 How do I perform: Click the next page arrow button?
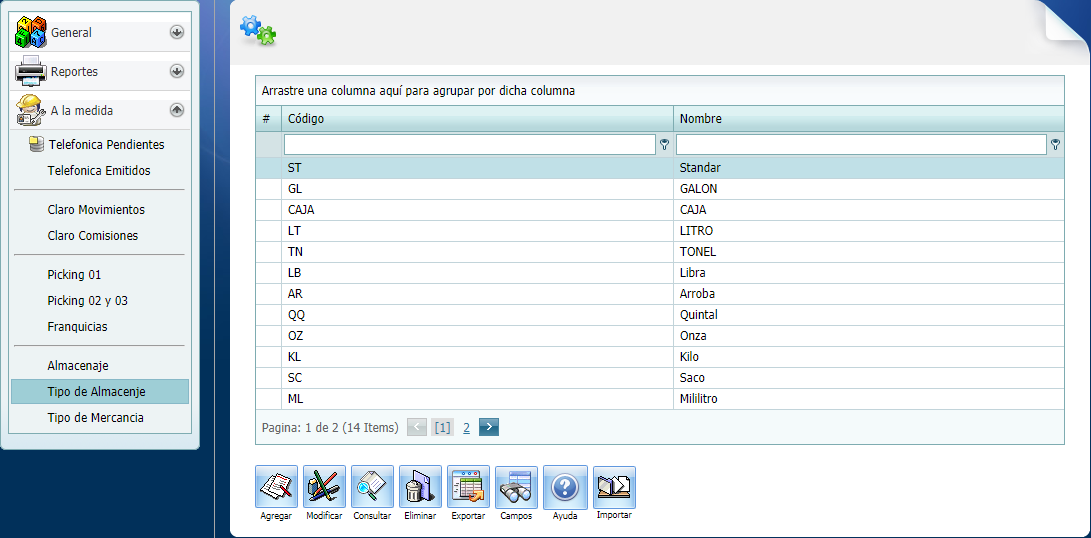[488, 427]
